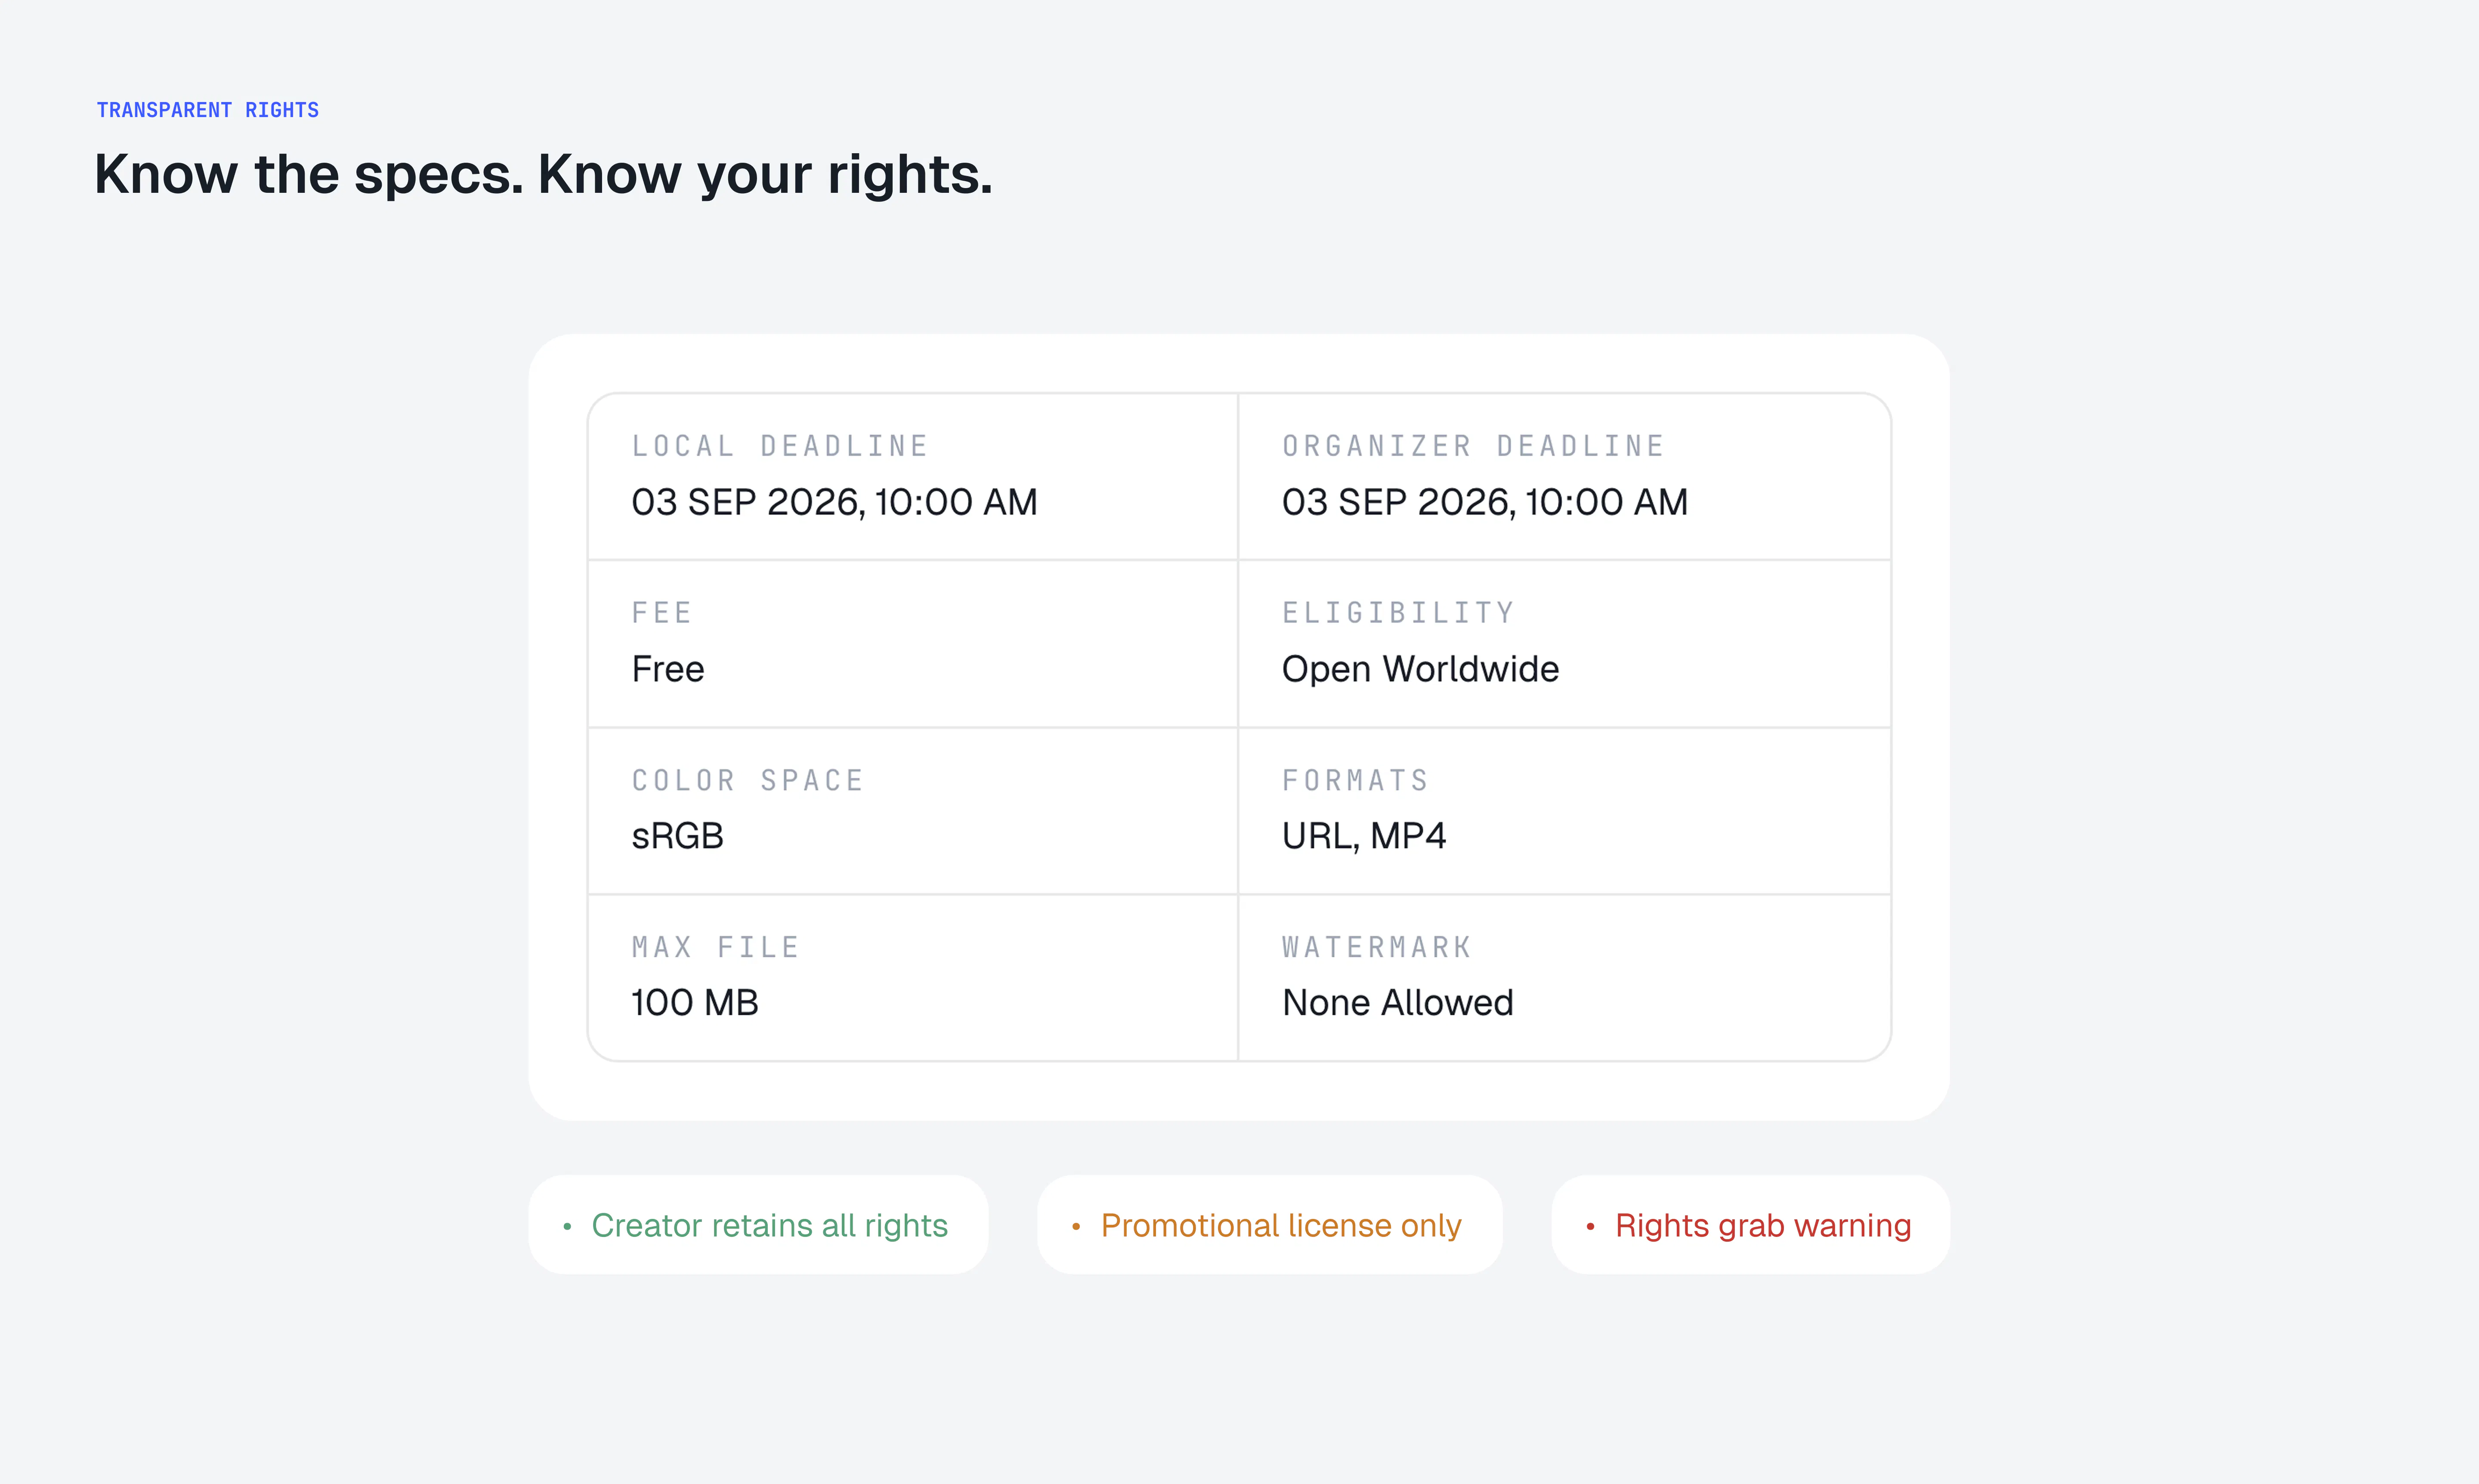Select the 'WATERMARK' label
Viewport: 2479px width, 1484px height.
1377,947
